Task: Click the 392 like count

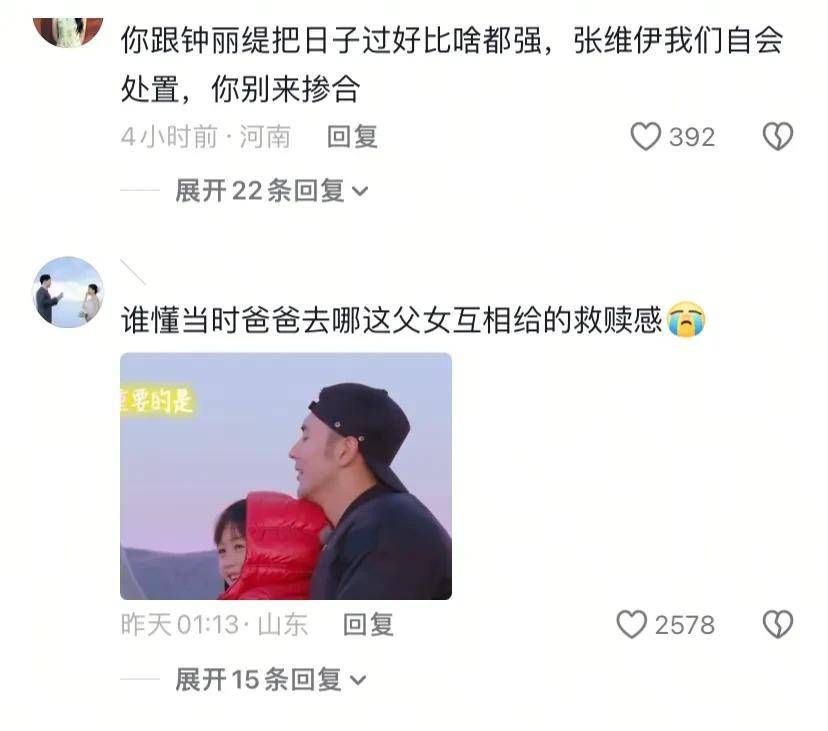Action: (692, 137)
